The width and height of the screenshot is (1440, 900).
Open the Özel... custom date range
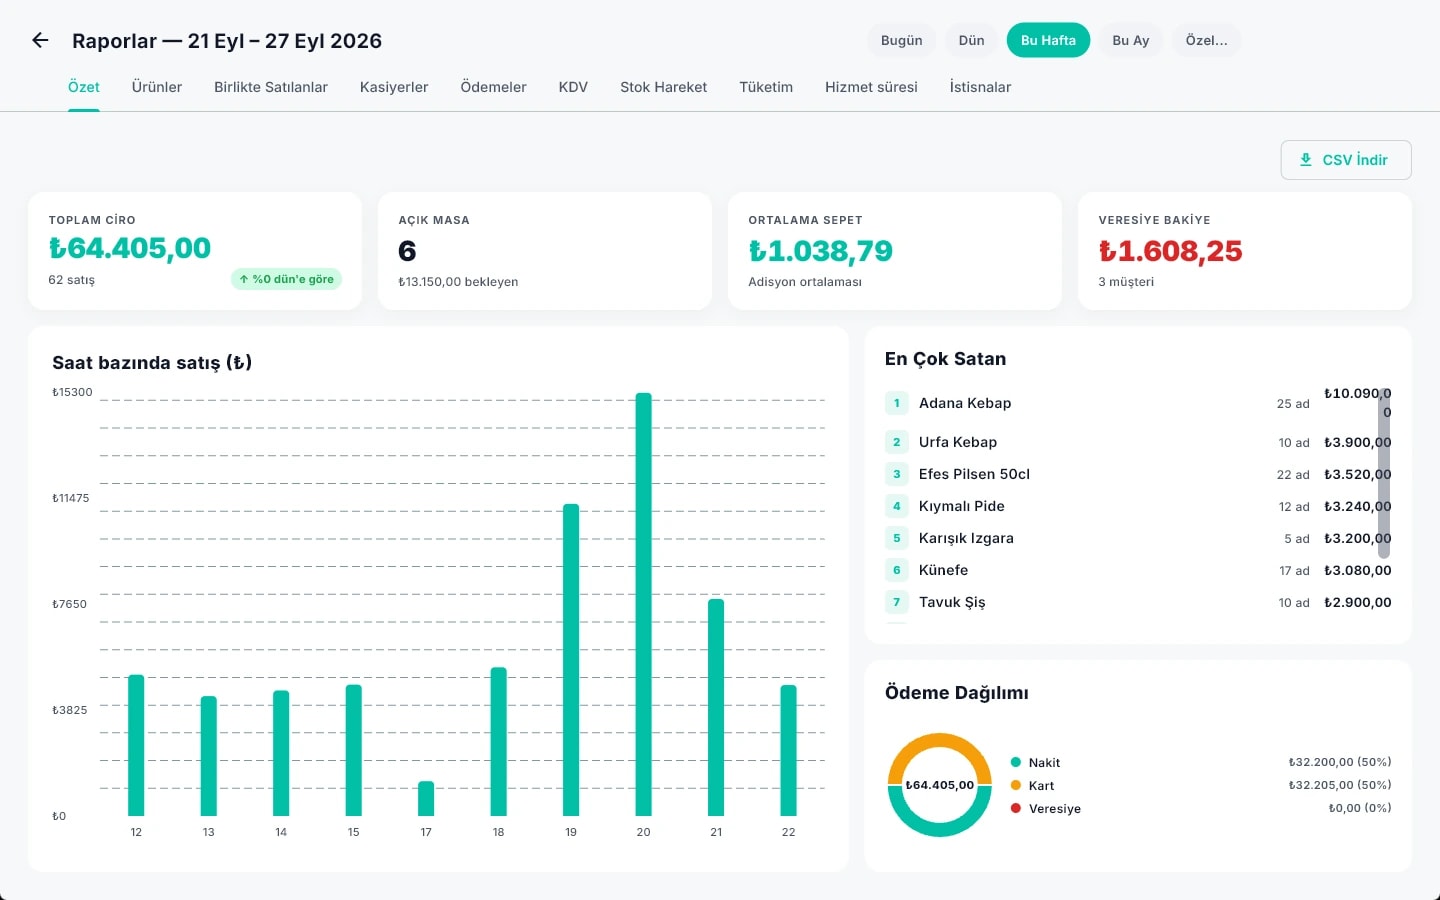[x=1206, y=40]
